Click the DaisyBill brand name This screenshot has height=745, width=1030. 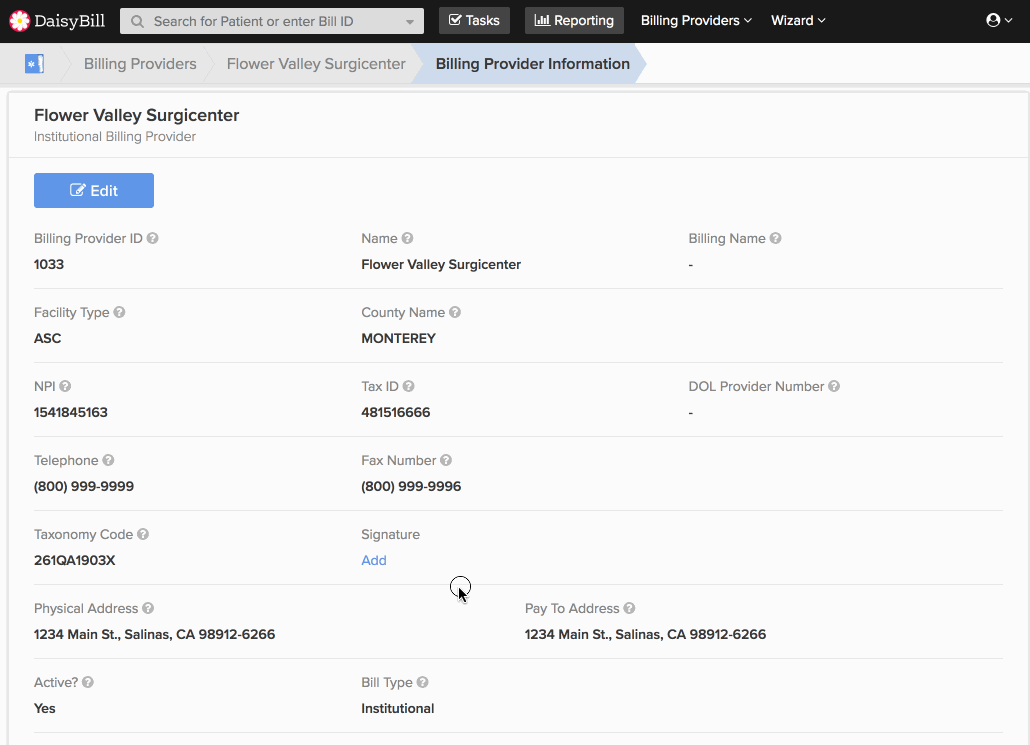tap(70, 21)
